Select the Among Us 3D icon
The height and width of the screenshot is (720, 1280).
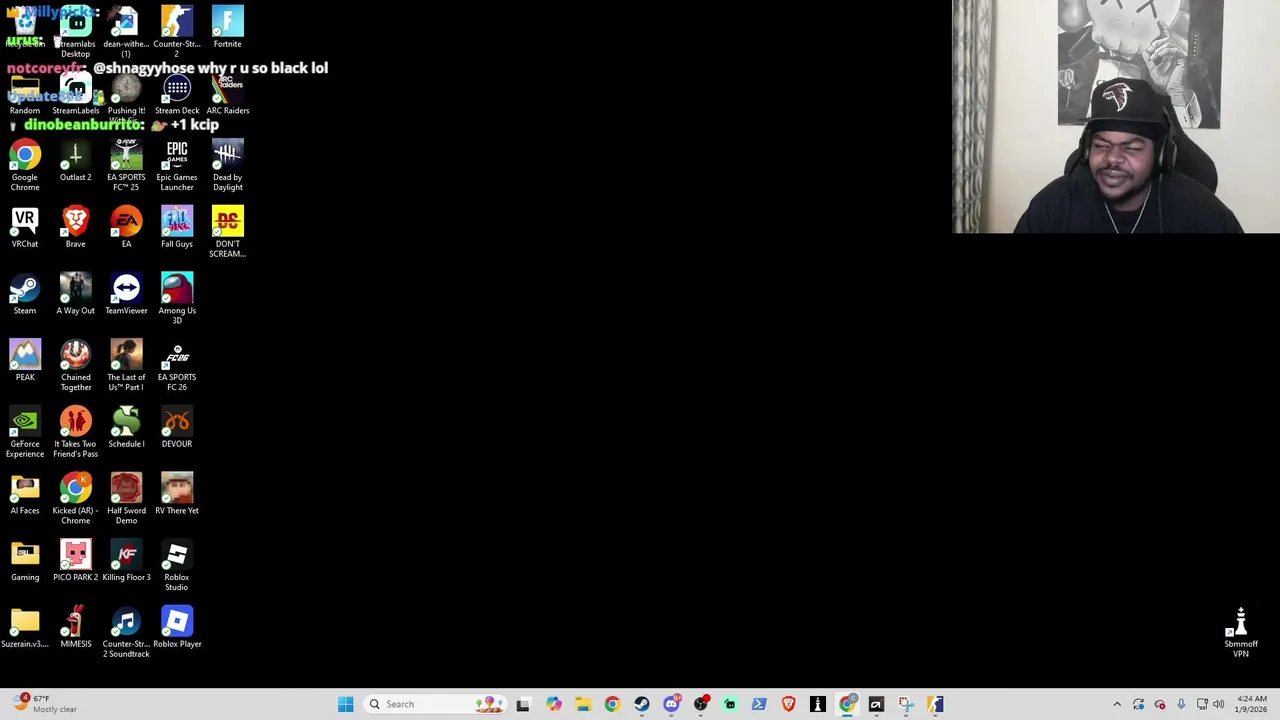pos(177,298)
